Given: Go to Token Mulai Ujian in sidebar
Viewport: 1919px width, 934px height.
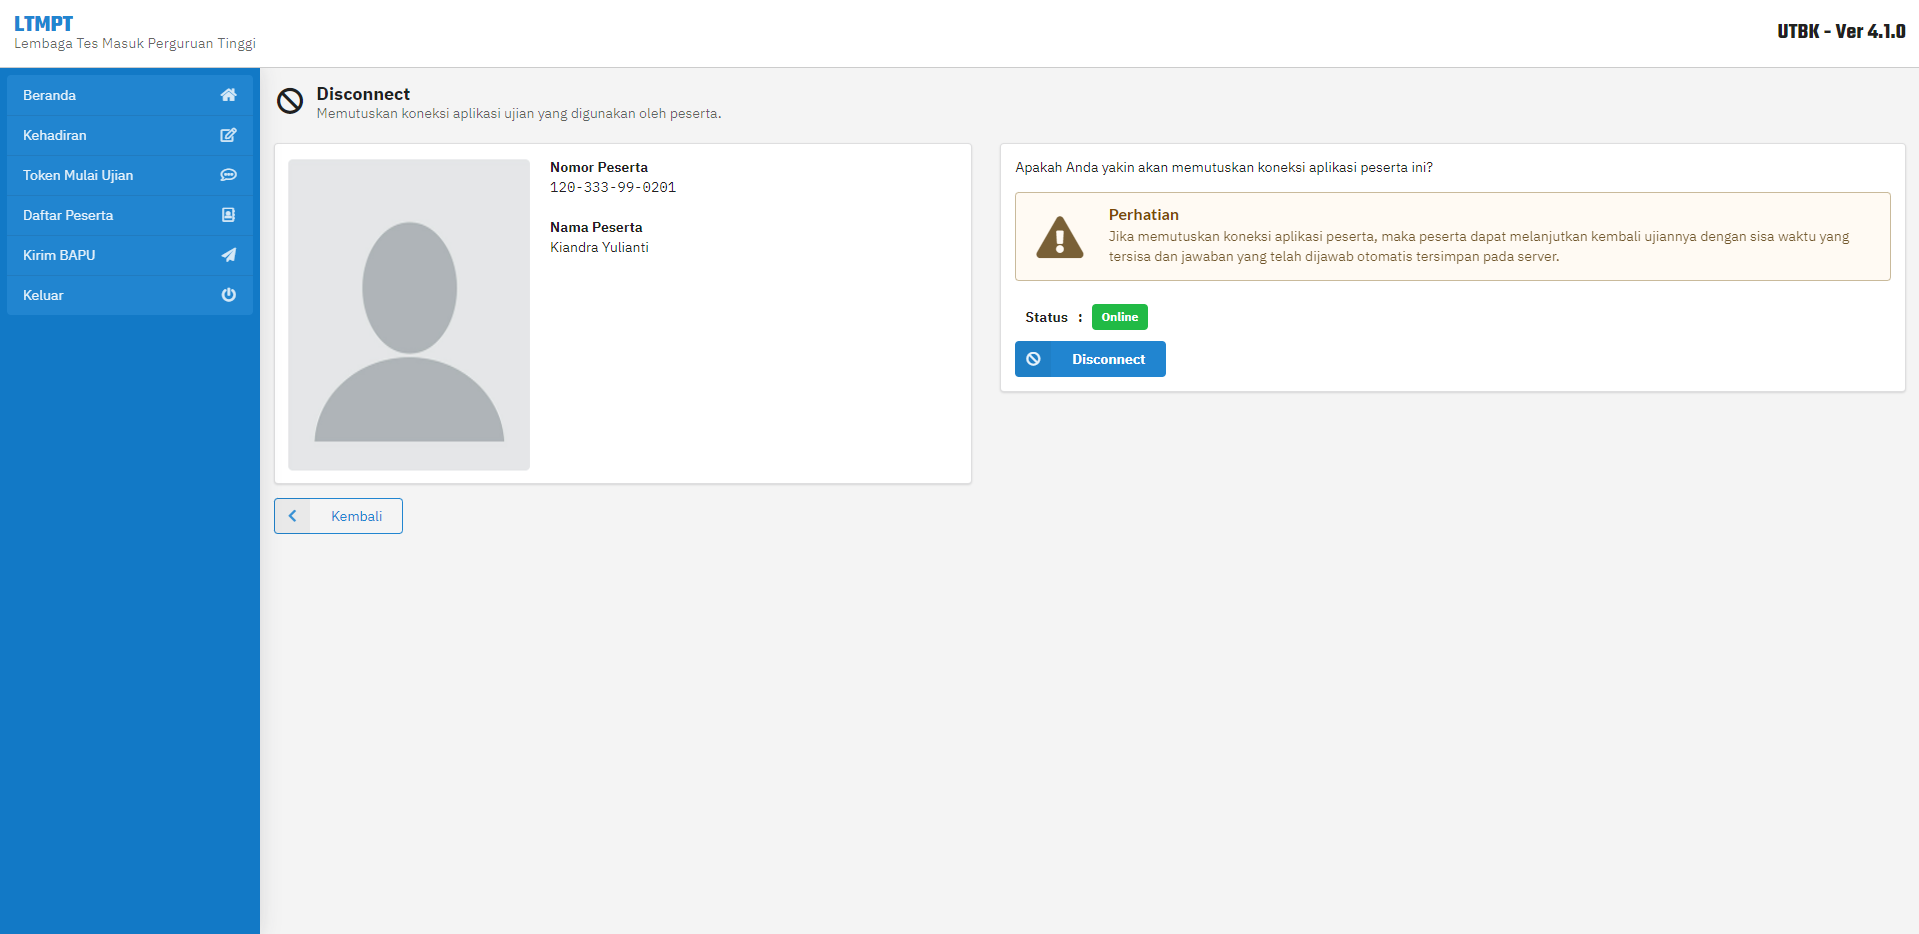Looking at the screenshot, I should pos(130,175).
